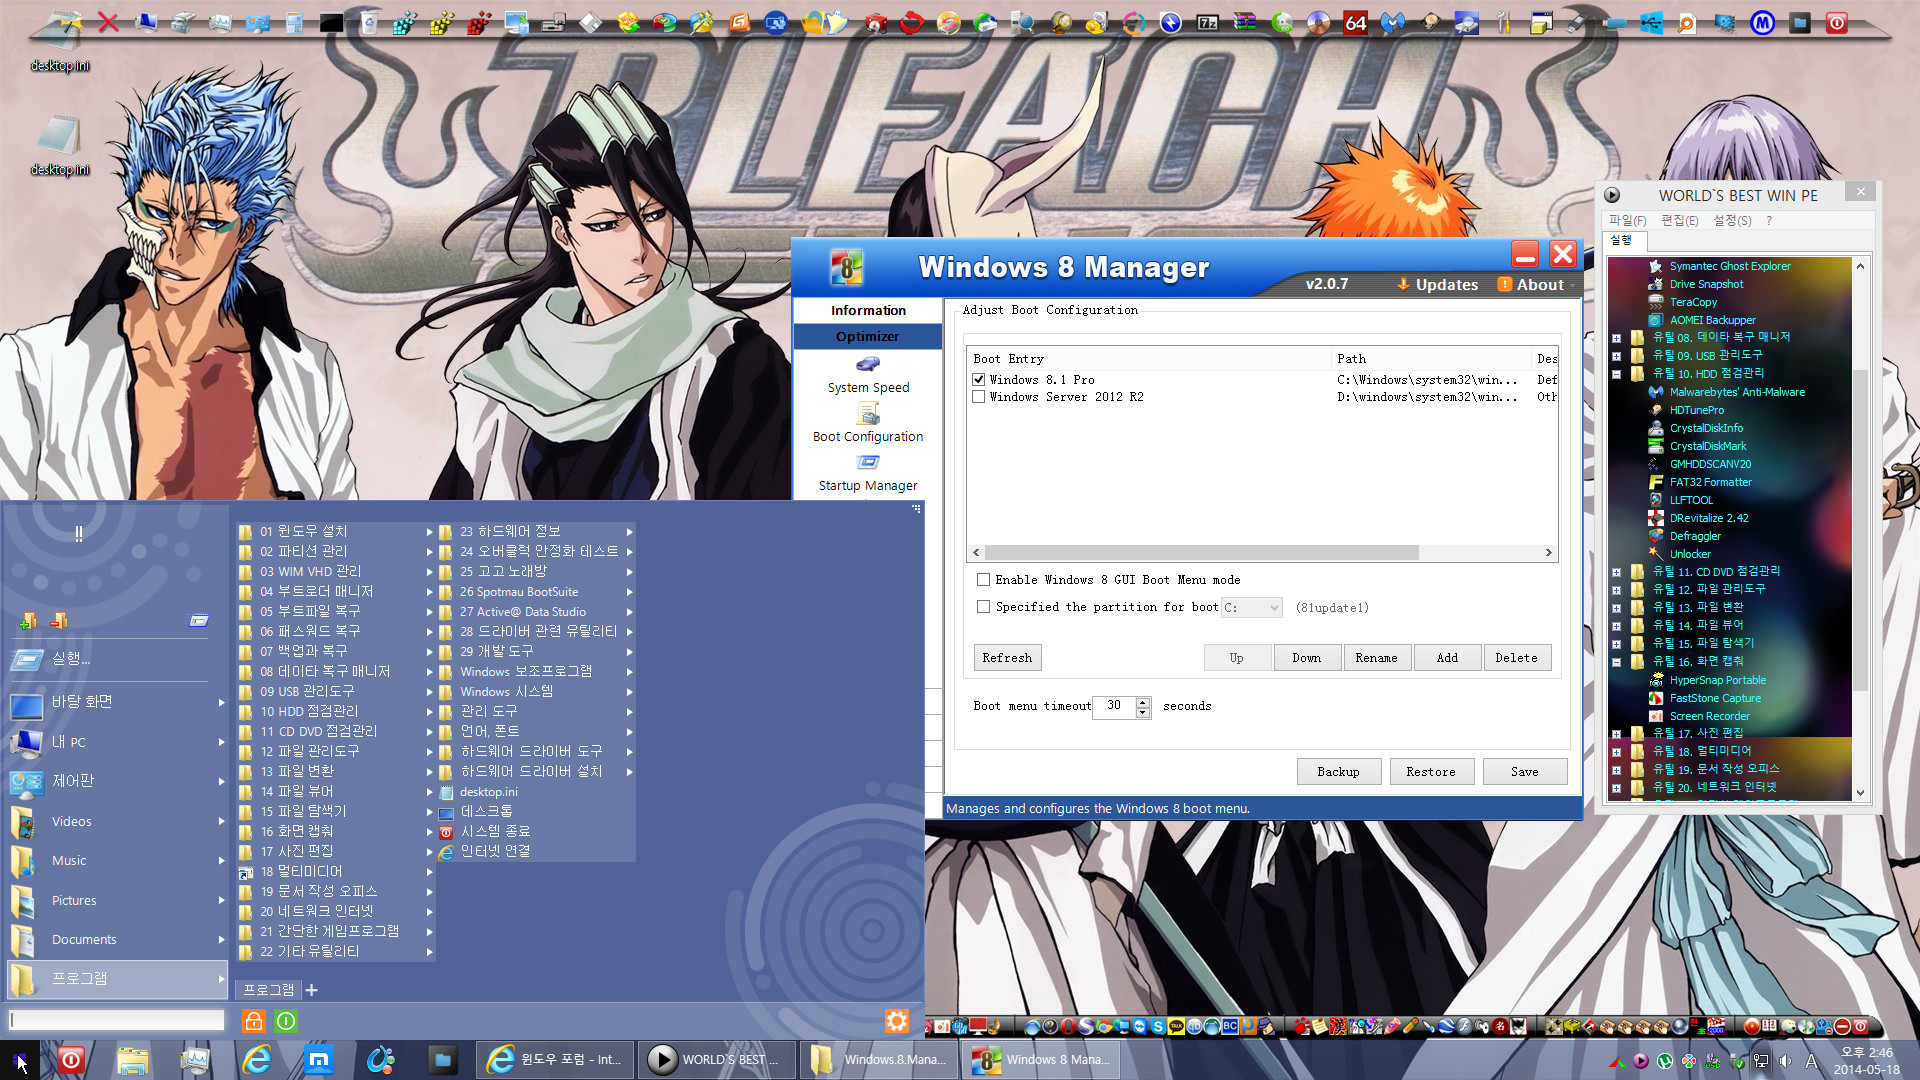Switch to Optimizer section tab
Screen dimensions: 1920x1080
[x=868, y=337]
